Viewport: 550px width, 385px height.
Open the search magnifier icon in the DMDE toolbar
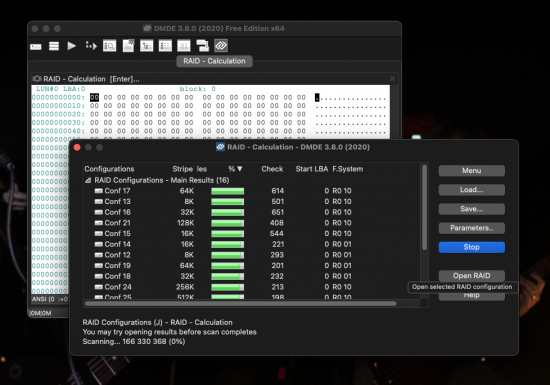[x=109, y=46]
